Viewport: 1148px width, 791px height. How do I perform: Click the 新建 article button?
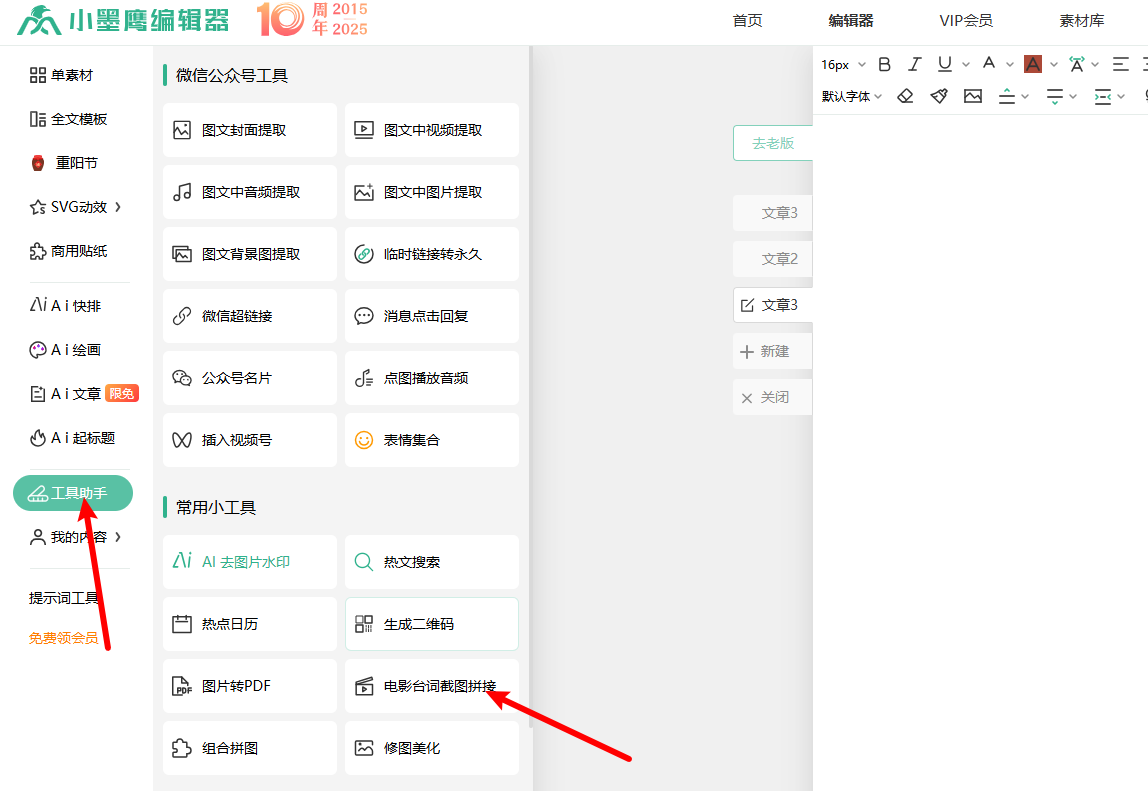[773, 352]
